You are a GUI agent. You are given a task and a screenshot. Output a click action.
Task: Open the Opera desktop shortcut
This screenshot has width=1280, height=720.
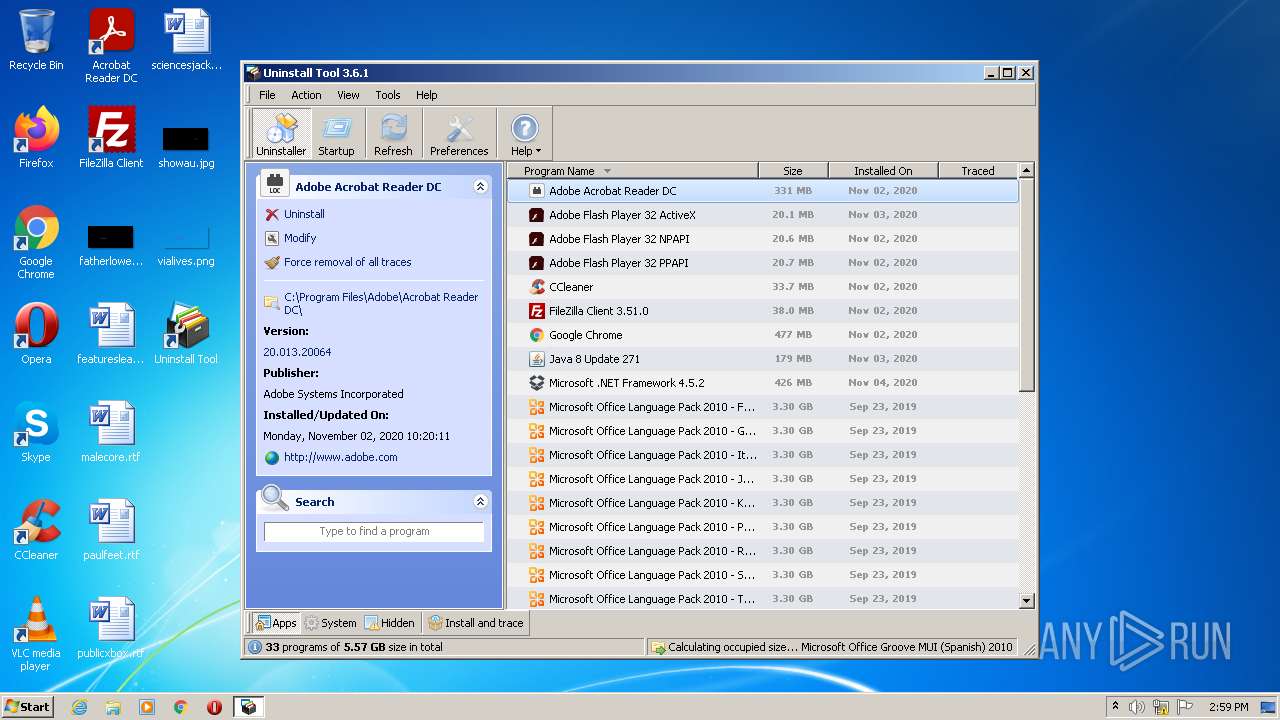(36, 334)
